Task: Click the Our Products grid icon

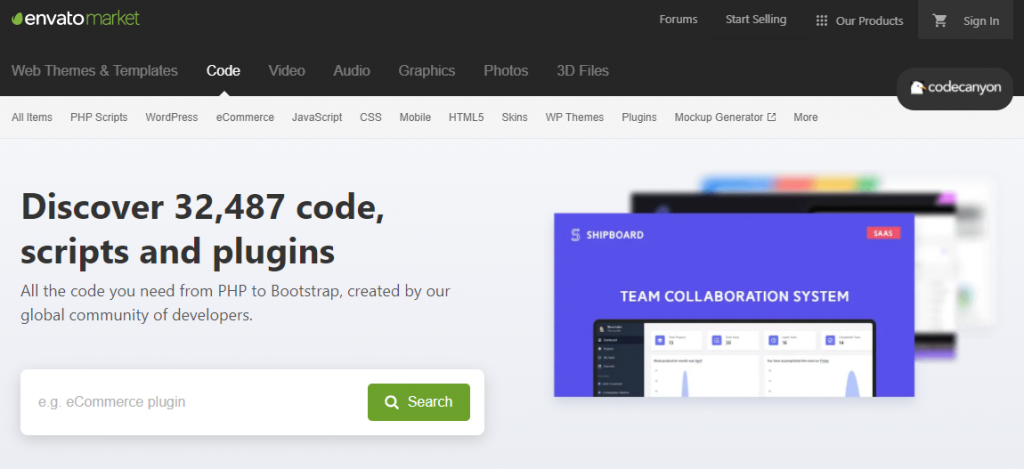Action: [x=822, y=21]
